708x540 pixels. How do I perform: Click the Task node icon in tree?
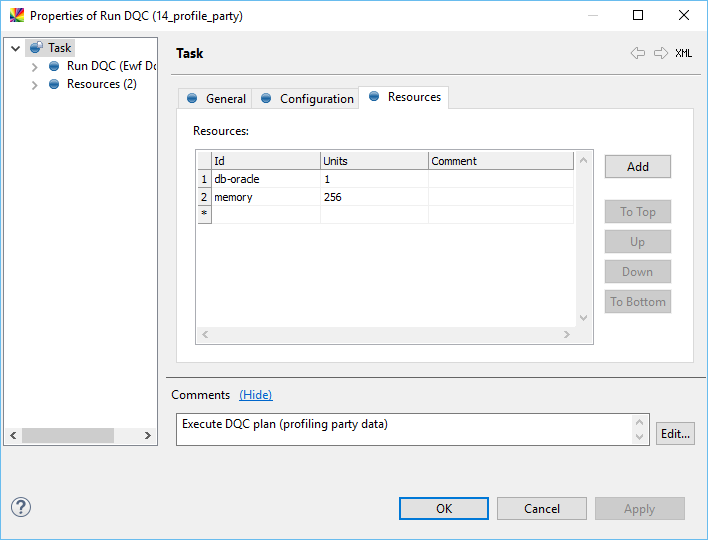36,48
